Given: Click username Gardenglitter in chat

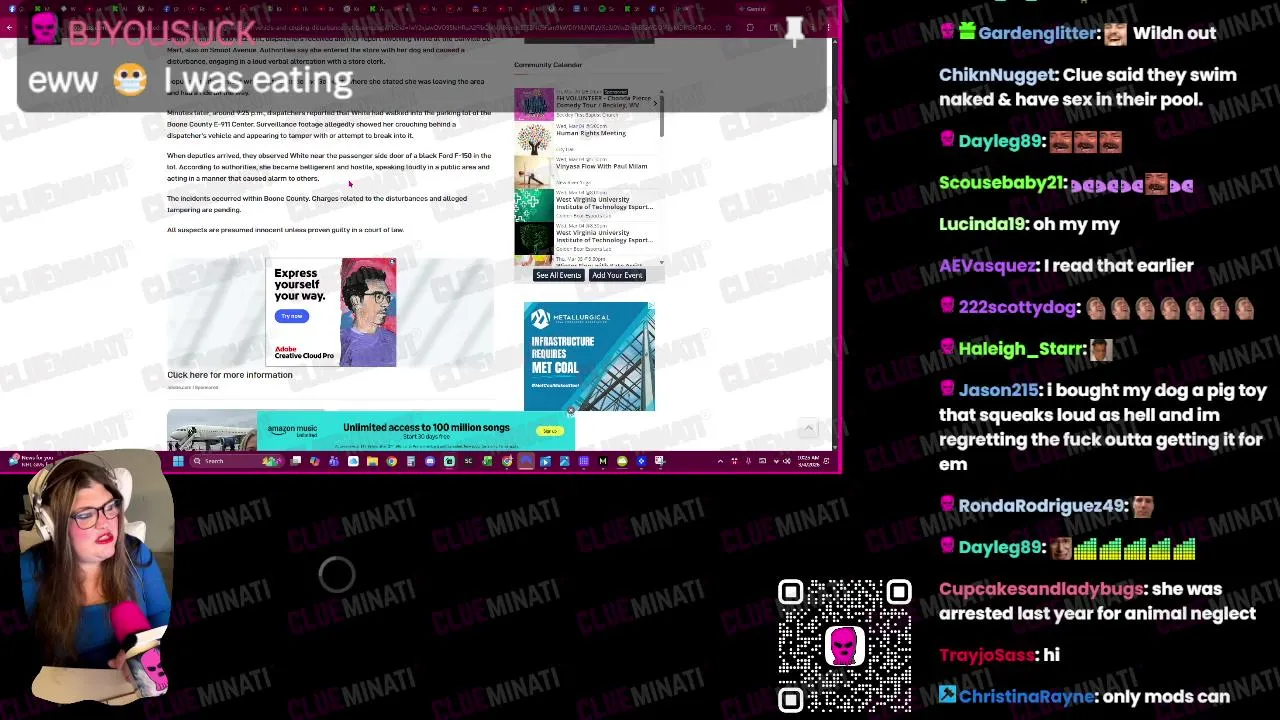Looking at the screenshot, I should click(x=1037, y=33).
